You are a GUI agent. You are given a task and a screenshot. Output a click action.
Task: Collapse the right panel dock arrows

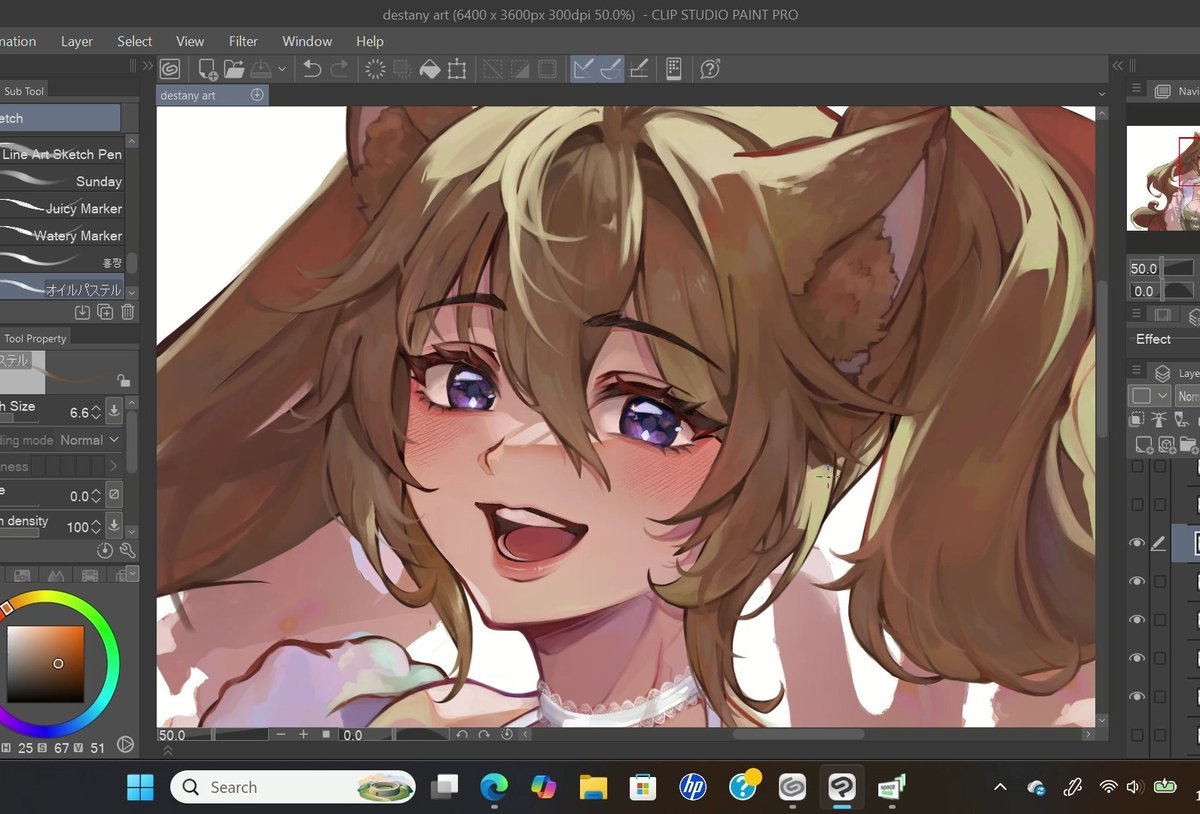(x=1118, y=66)
